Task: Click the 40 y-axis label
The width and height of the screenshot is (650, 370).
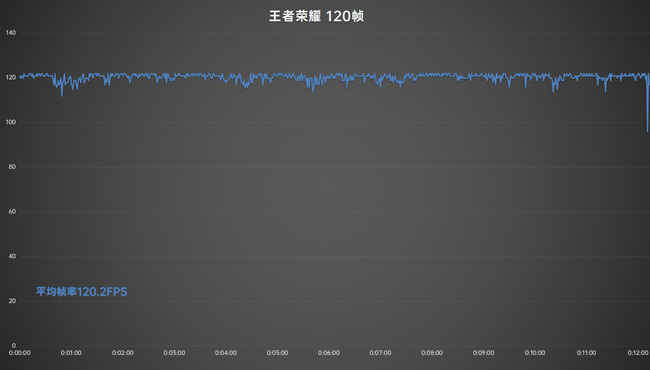Action: click(12, 256)
